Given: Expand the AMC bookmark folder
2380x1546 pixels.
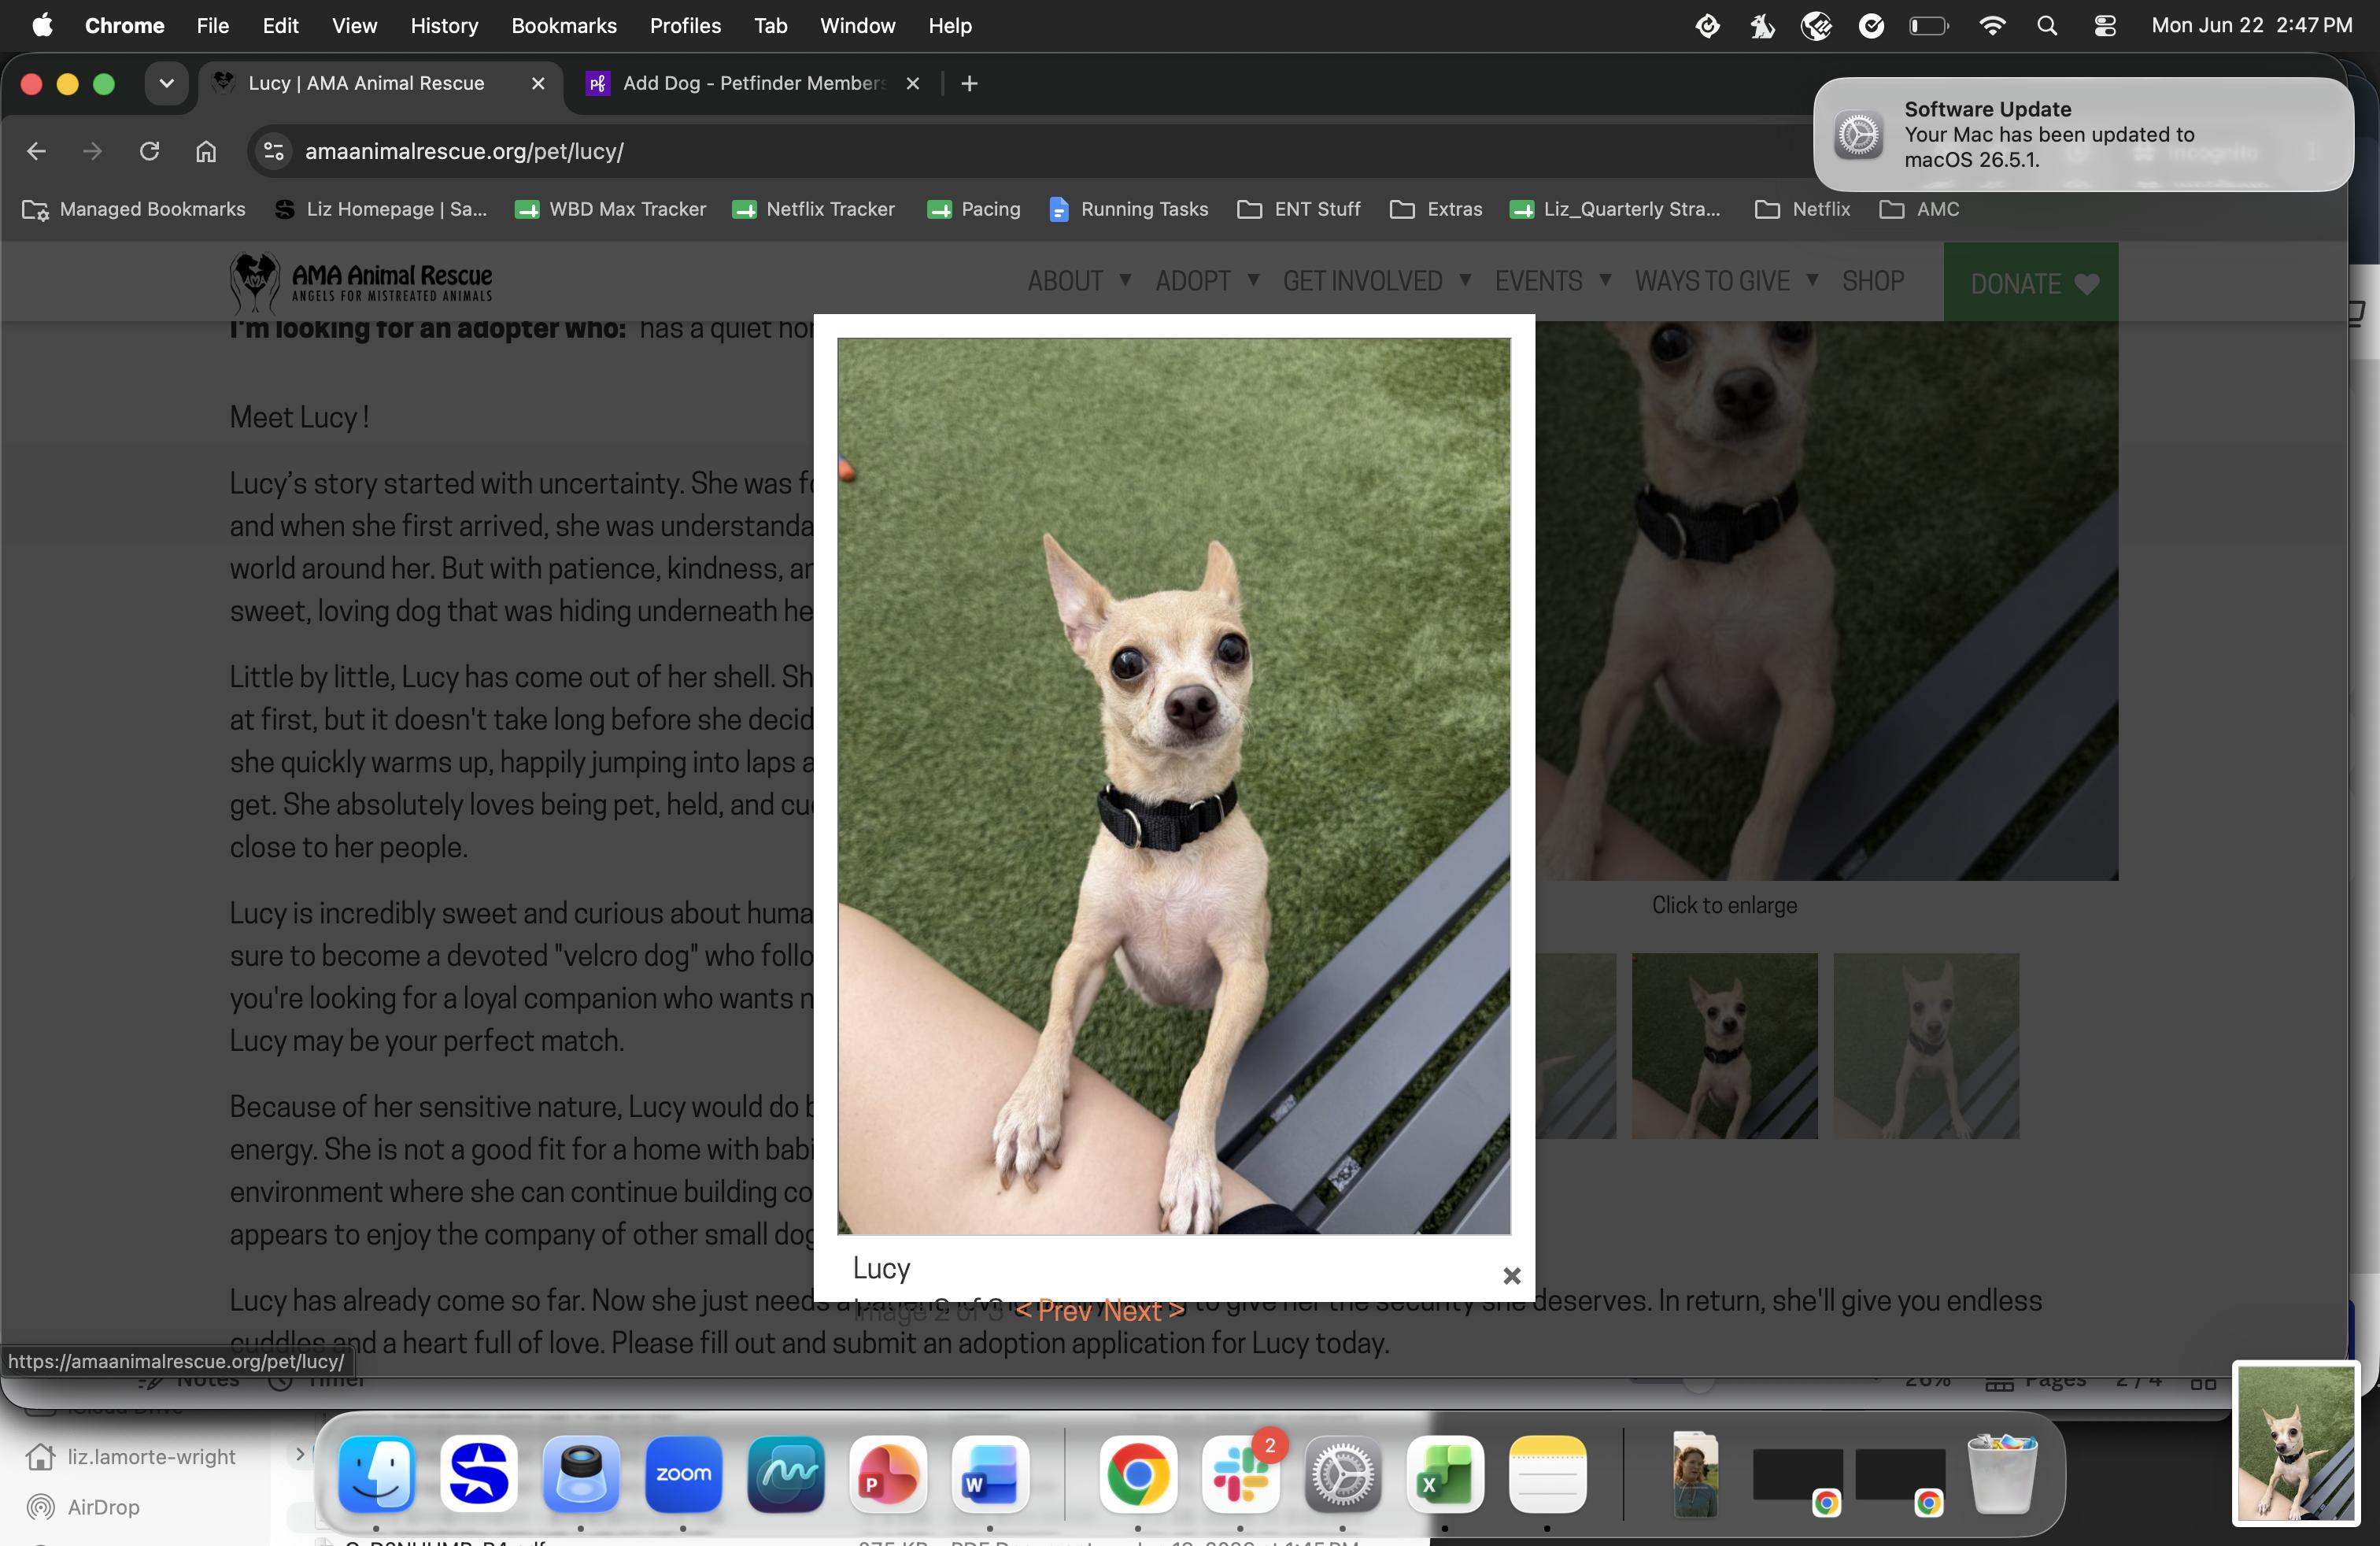Looking at the screenshot, I should click(x=1919, y=209).
